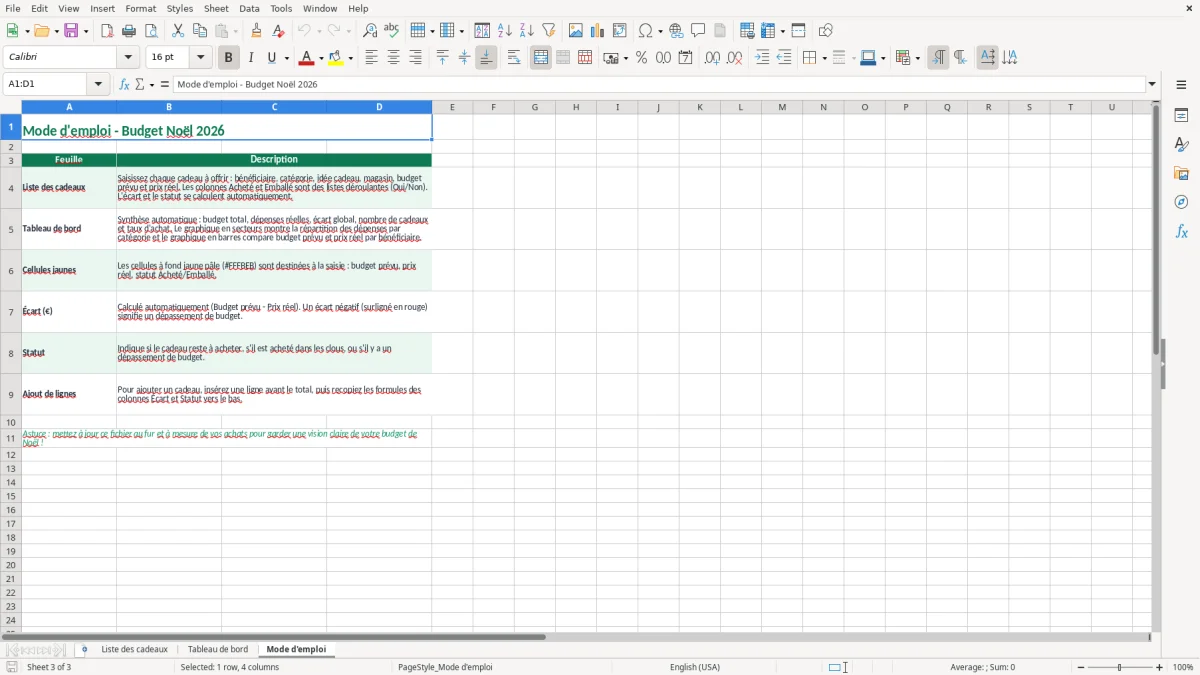Click the Copy icon
This screenshot has height=675, width=1200.
(x=200, y=31)
